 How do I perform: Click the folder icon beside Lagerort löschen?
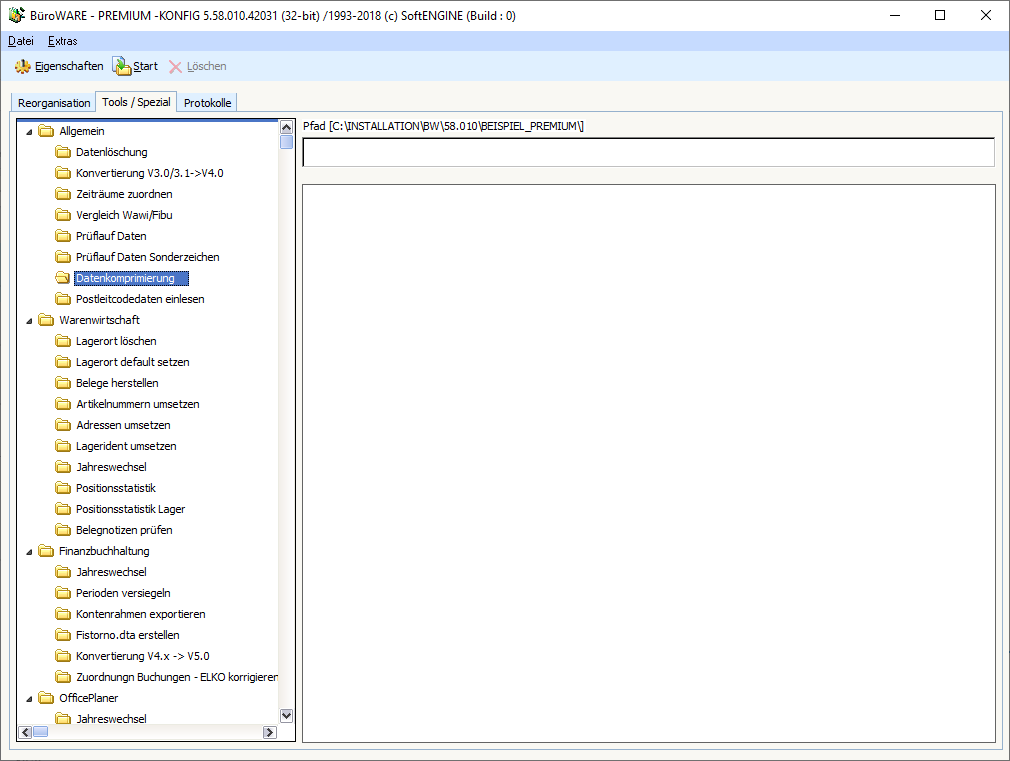[63, 341]
